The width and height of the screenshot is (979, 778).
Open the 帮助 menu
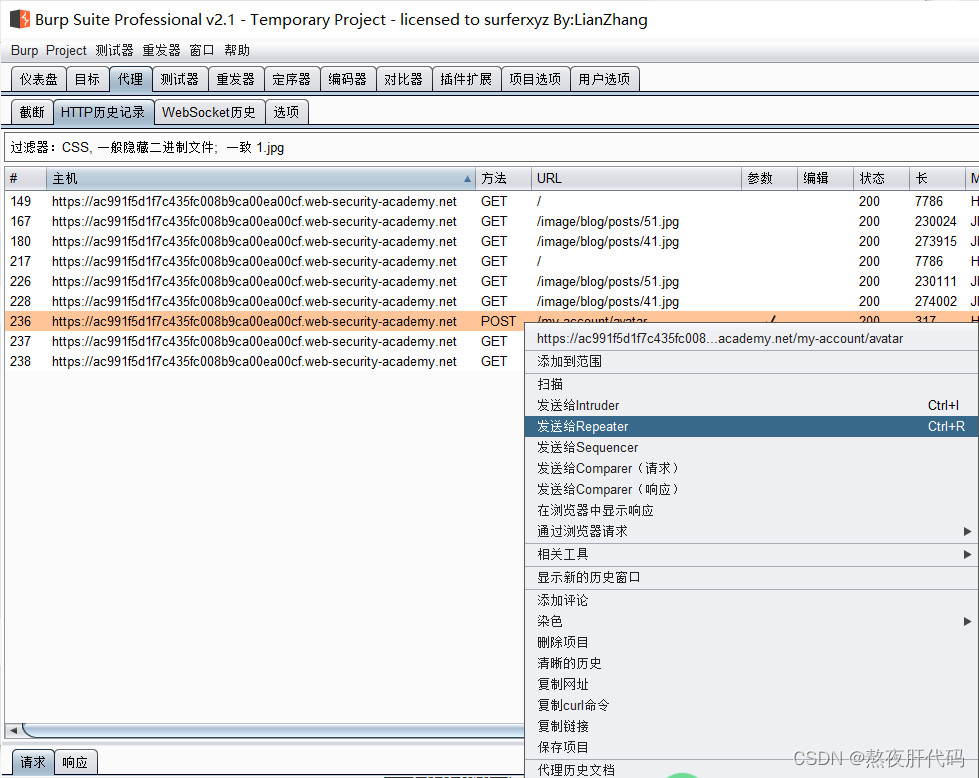coord(237,51)
